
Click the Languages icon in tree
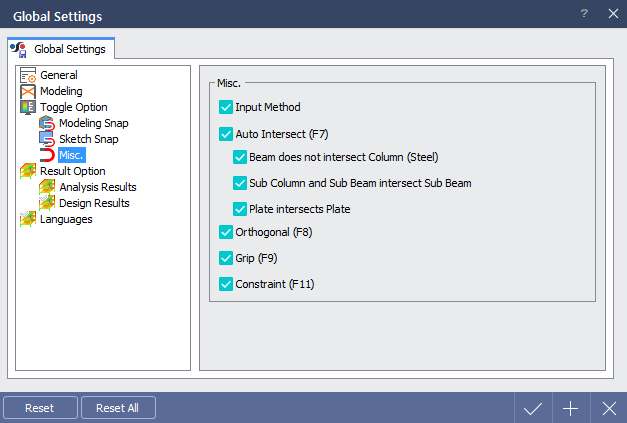click(28, 219)
